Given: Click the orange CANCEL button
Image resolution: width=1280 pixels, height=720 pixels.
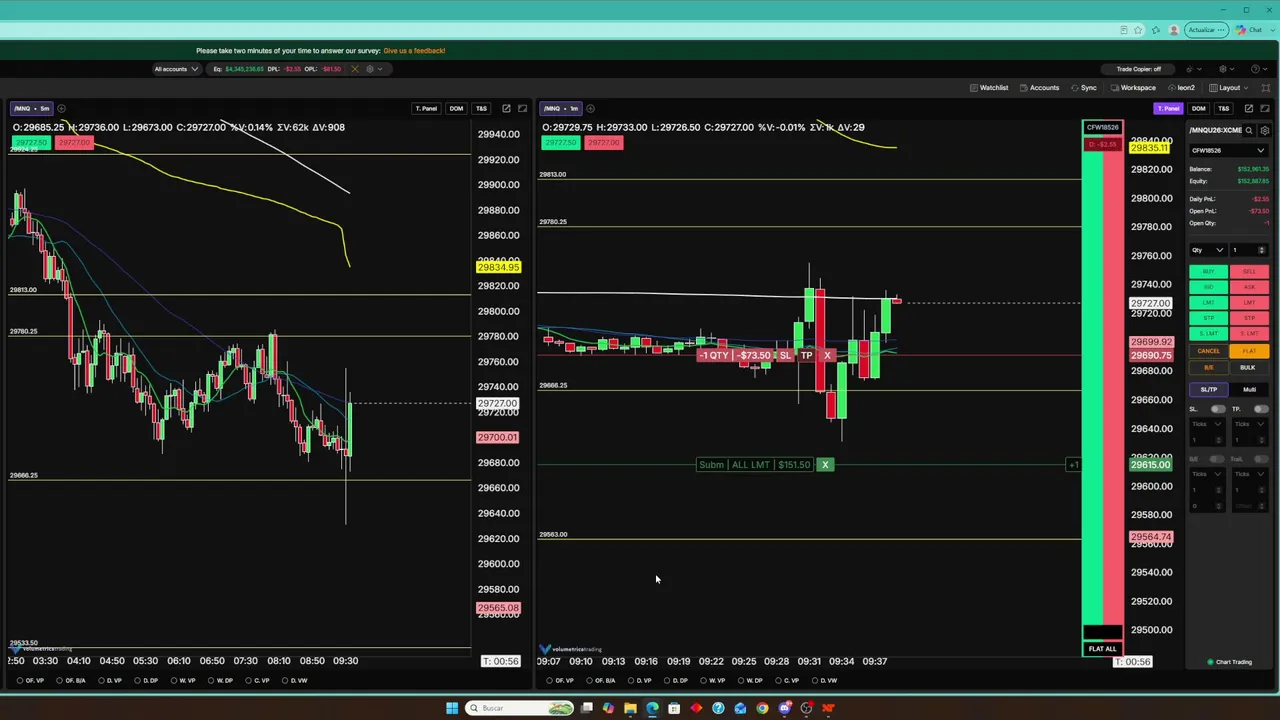Looking at the screenshot, I should 1208,351.
